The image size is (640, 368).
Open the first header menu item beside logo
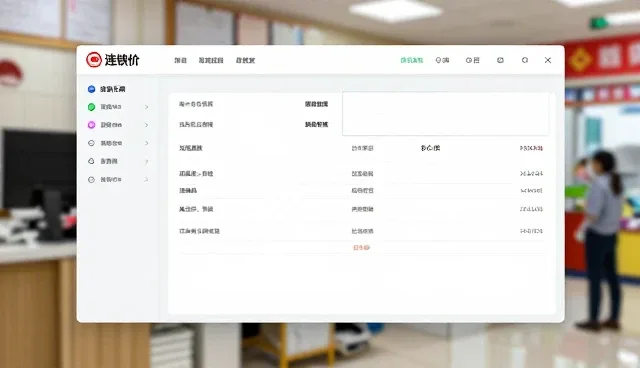pos(180,60)
